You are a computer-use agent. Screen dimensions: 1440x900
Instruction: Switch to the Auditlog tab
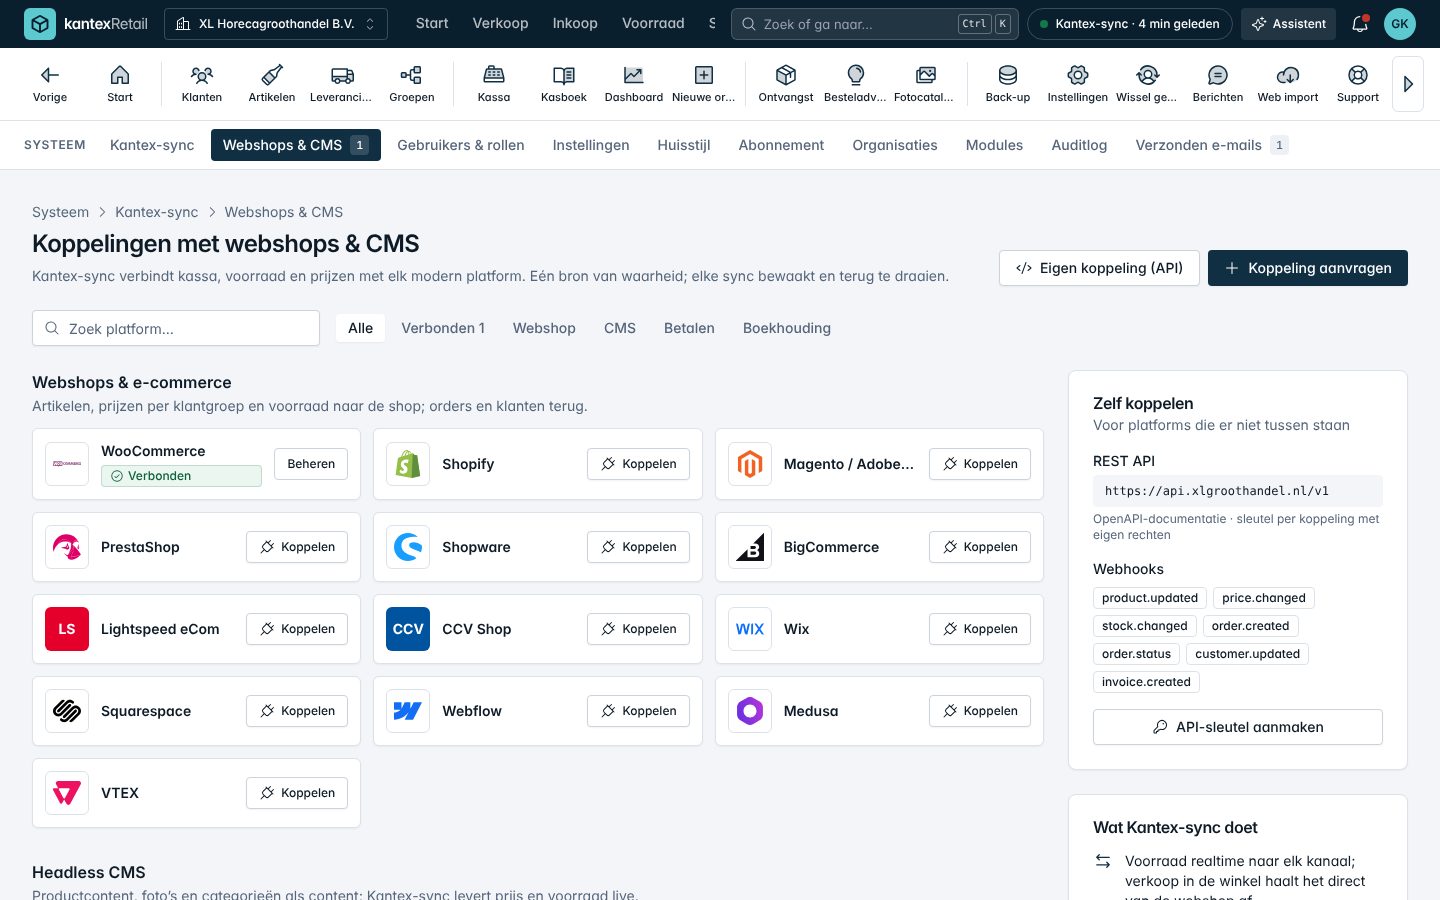[1079, 145]
